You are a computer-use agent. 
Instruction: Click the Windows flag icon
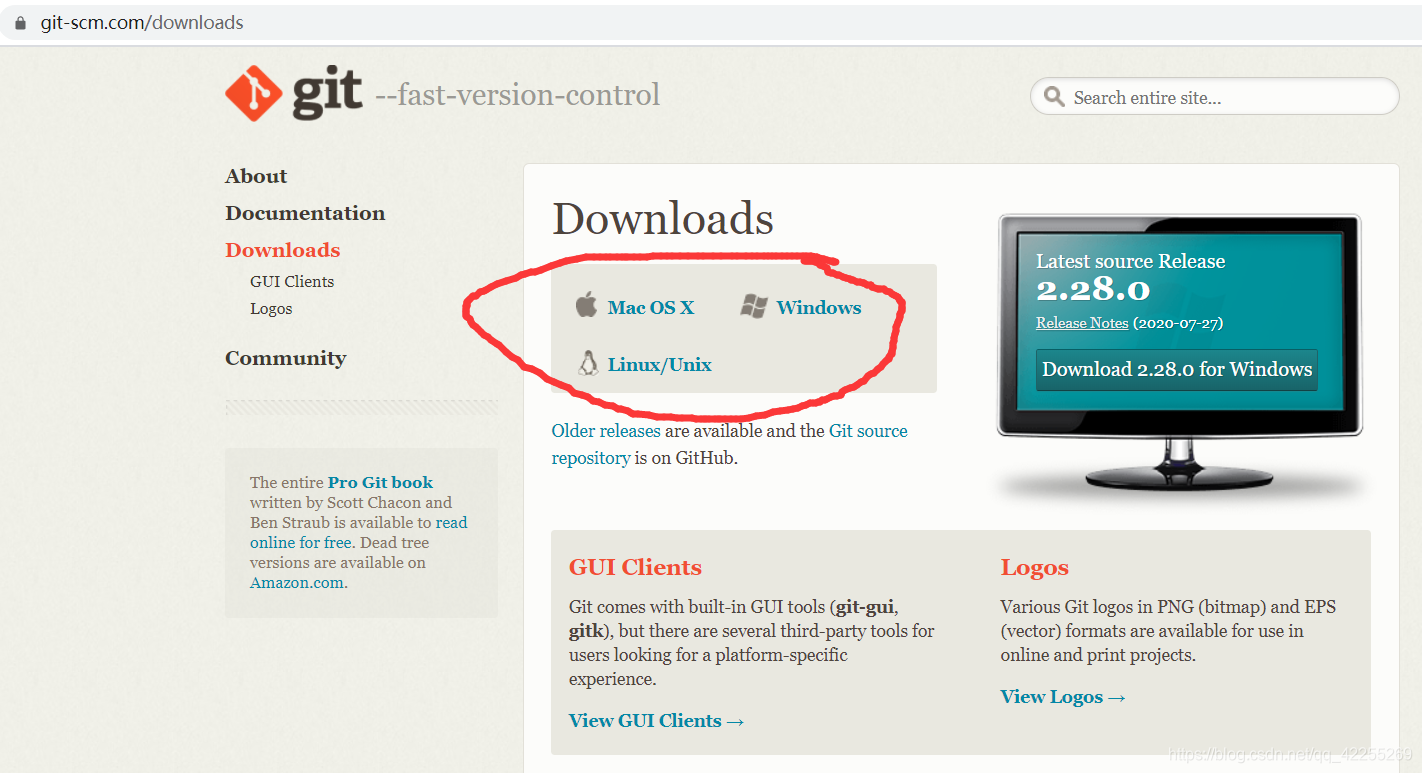pos(754,307)
